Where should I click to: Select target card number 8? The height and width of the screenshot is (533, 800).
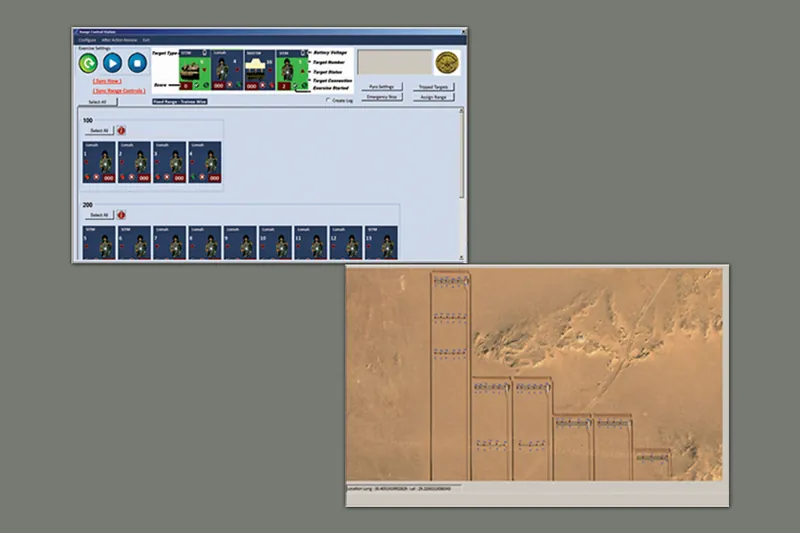click(205, 243)
